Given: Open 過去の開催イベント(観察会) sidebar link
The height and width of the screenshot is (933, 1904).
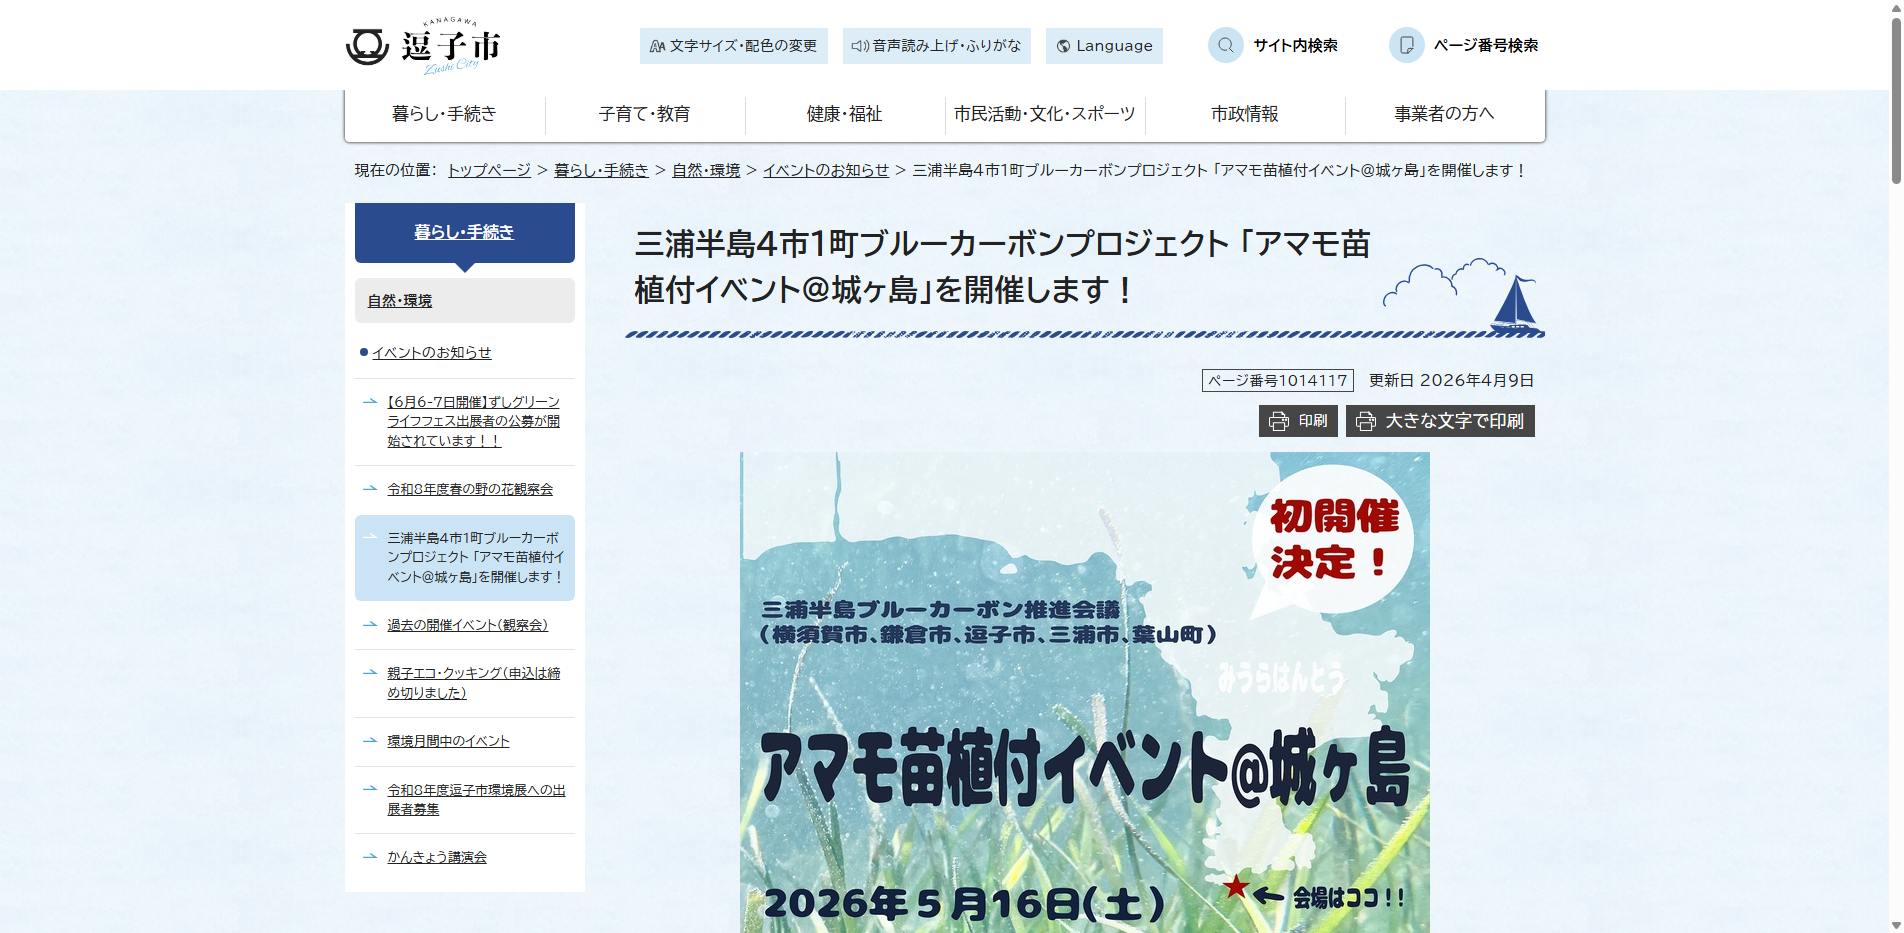Looking at the screenshot, I should [467, 625].
